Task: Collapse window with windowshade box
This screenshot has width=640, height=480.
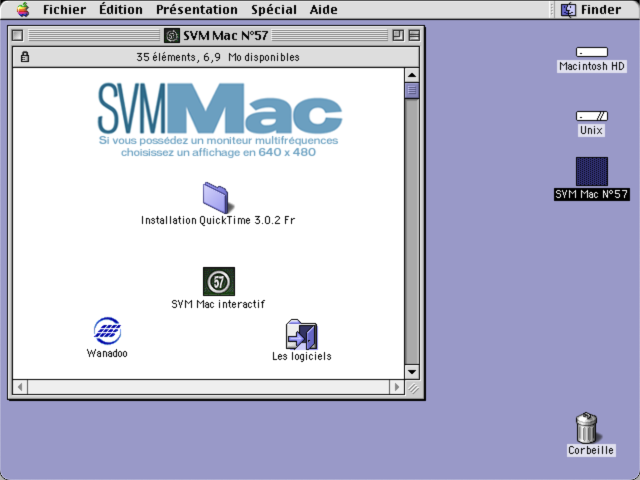Action: [414, 36]
